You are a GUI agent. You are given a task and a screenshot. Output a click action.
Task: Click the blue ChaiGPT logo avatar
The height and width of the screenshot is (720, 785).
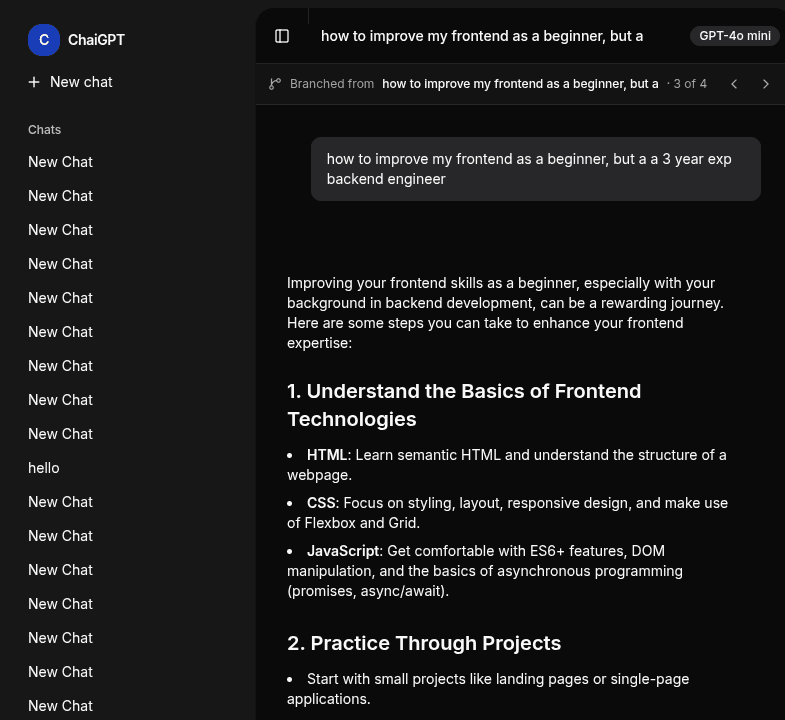click(x=44, y=40)
